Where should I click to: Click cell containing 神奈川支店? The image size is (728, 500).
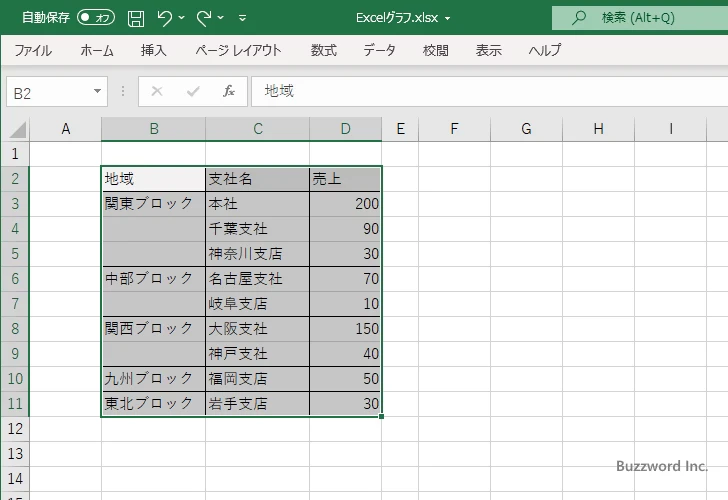tap(258, 253)
